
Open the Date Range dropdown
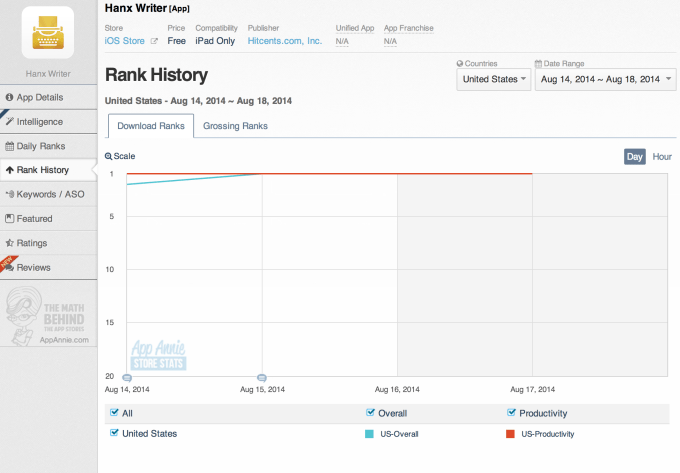605,79
